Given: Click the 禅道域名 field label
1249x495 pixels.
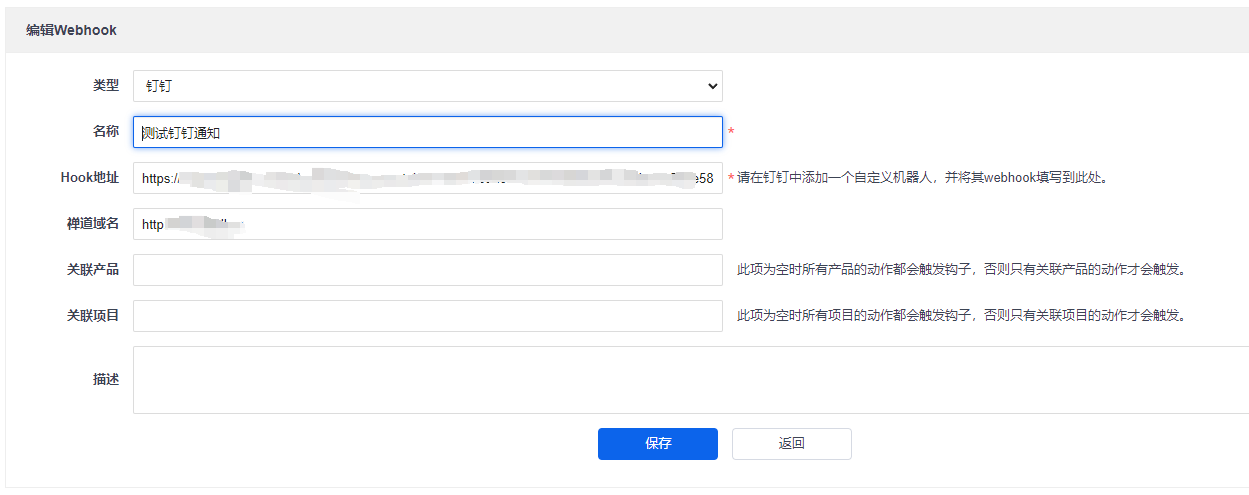Looking at the screenshot, I should coord(93,224).
